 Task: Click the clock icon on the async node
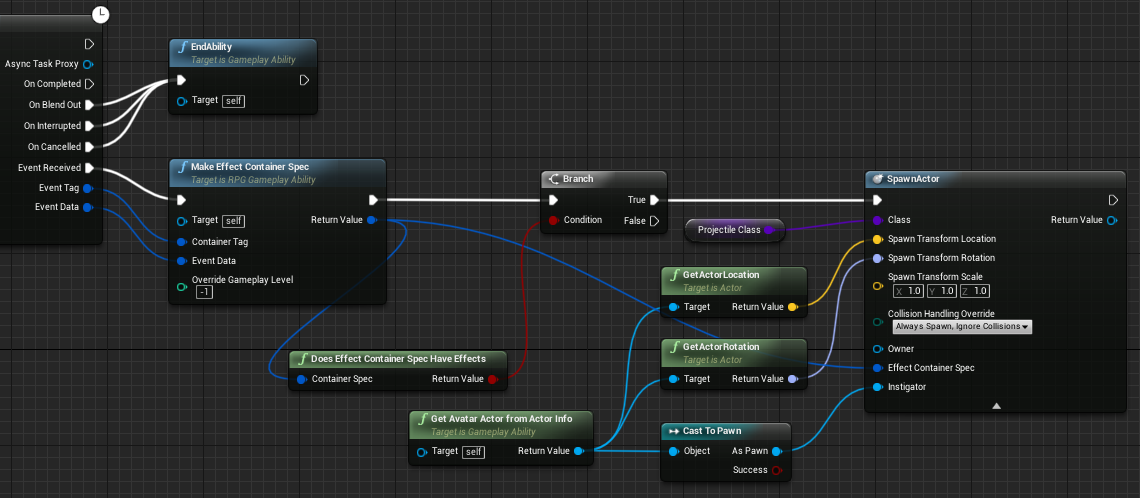tap(100, 13)
